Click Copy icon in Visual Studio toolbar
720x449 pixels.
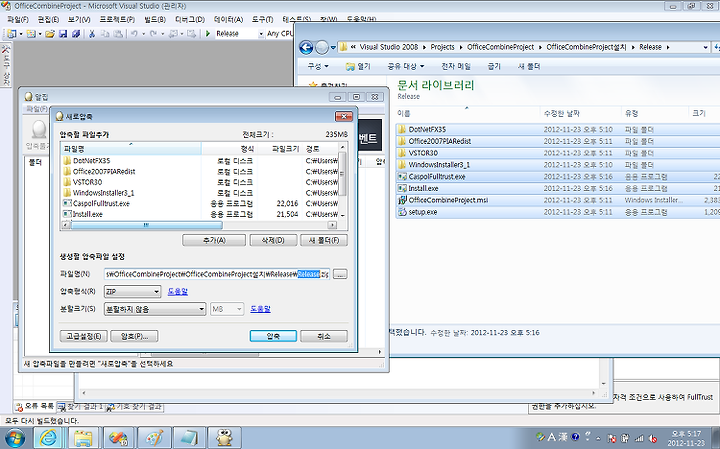105,34
